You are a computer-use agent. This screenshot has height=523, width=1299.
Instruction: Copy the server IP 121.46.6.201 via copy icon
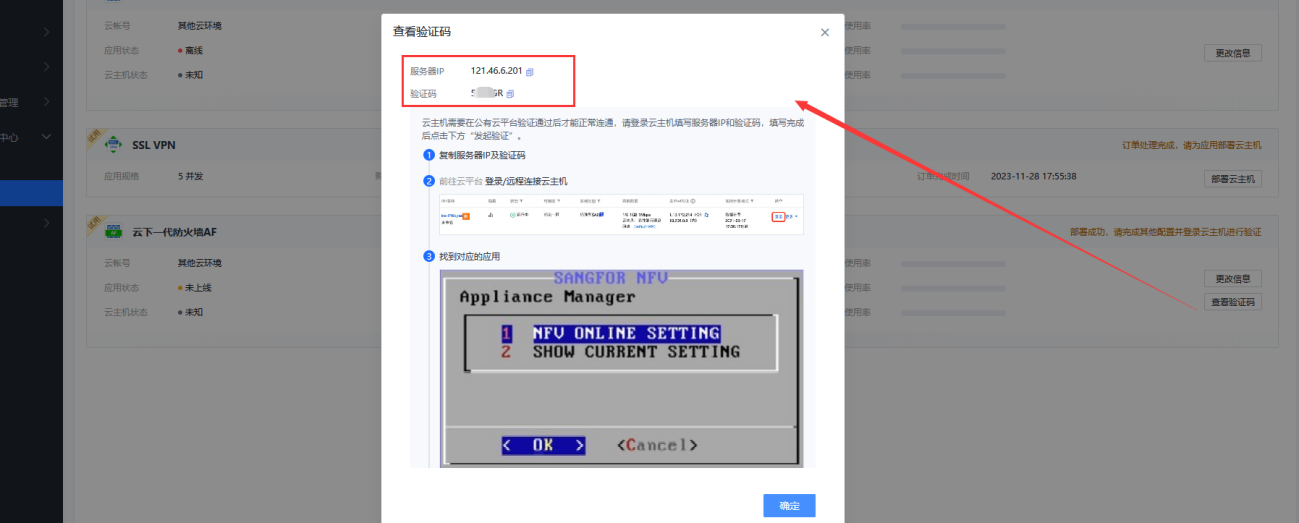[530, 72]
